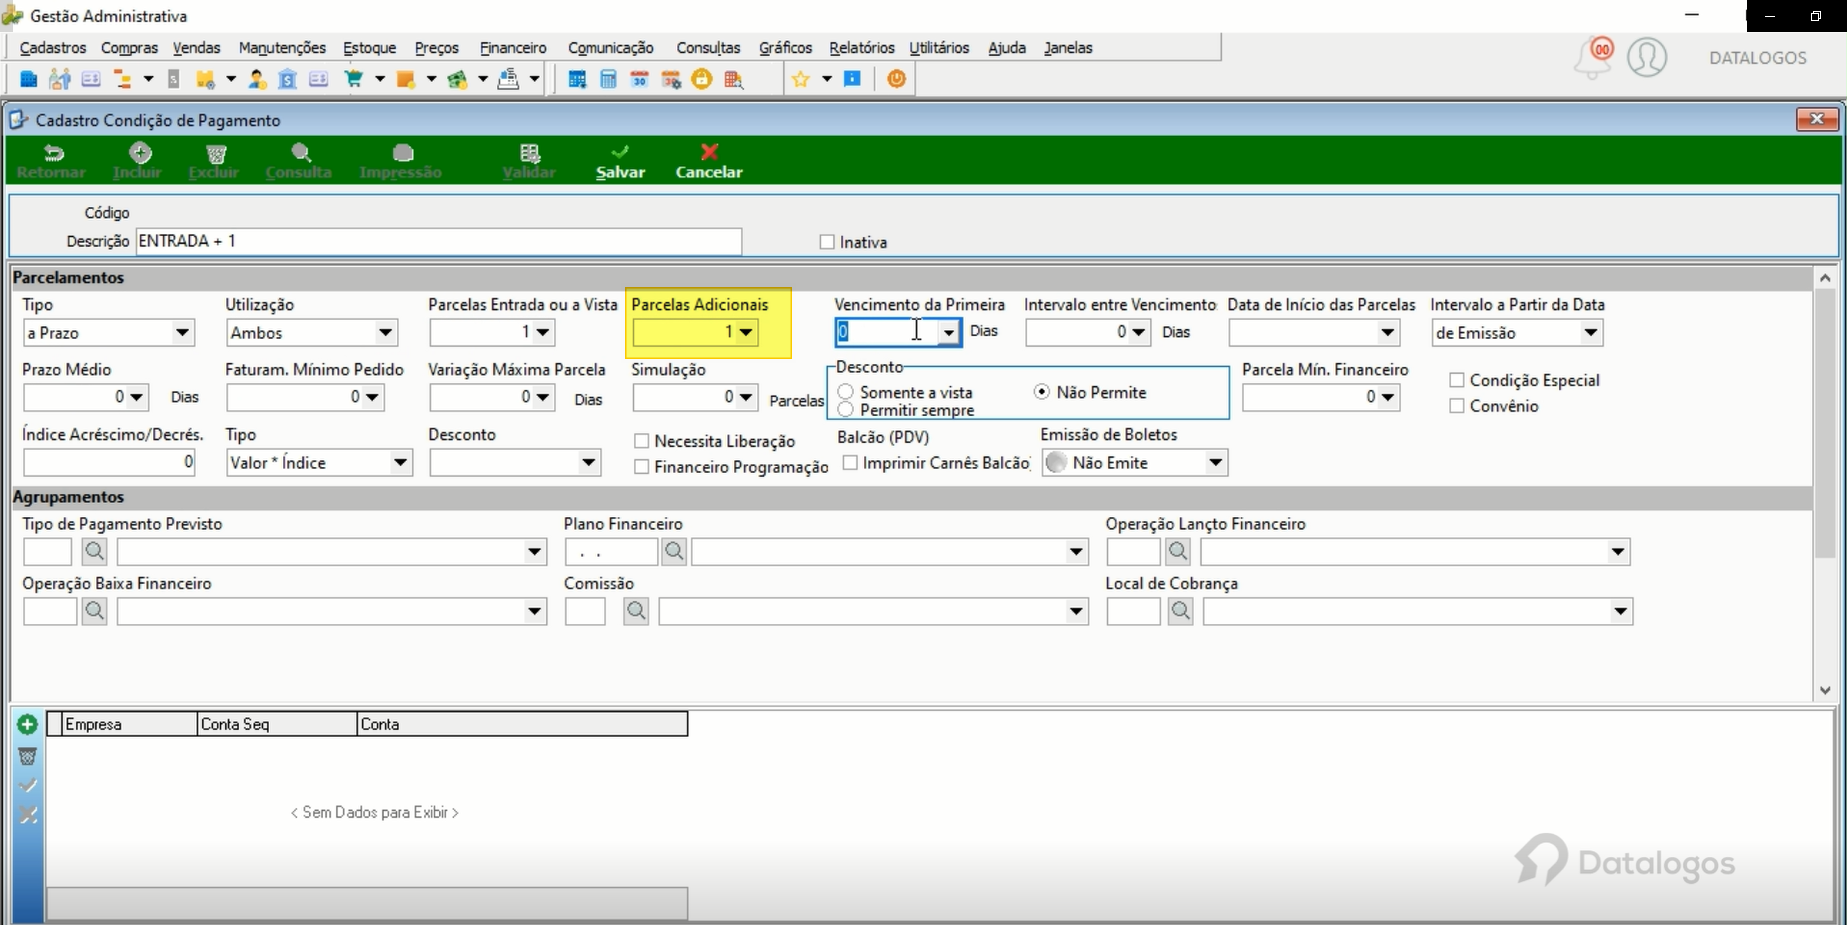Click the green add row plus icon
This screenshot has width=1847, height=925.
(28, 725)
